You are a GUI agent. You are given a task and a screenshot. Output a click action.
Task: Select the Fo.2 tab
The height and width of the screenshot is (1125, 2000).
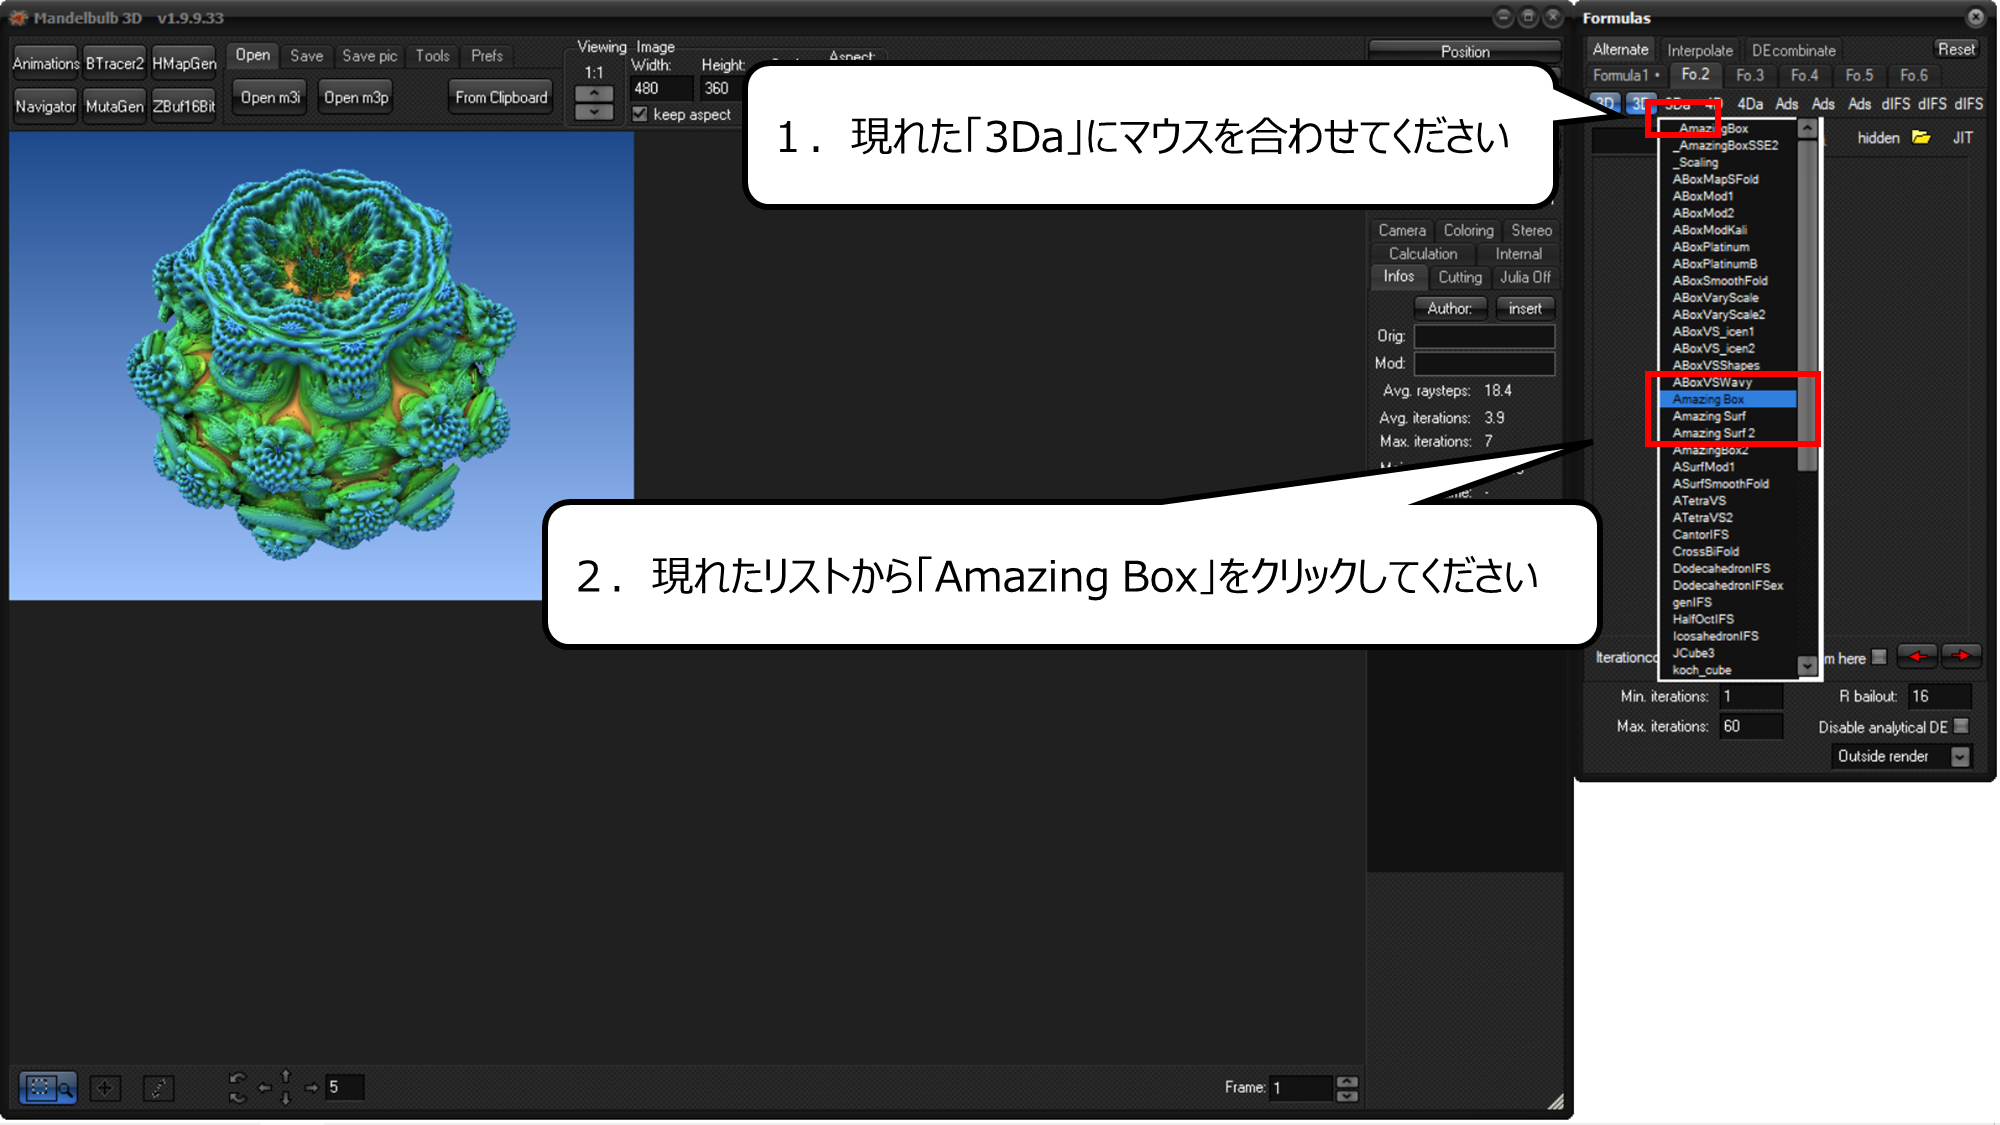pos(1695,75)
